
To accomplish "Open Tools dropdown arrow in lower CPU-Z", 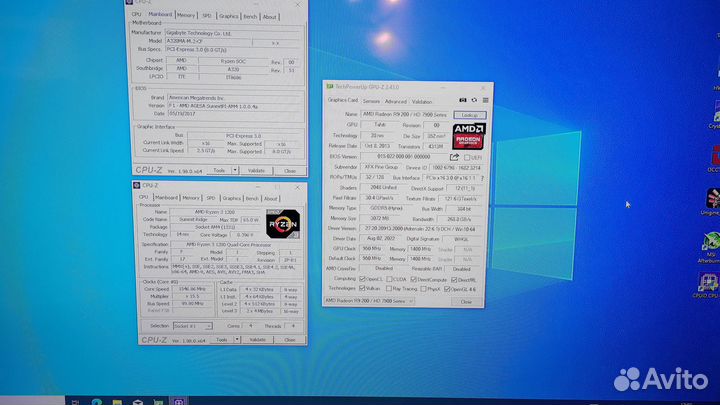I will tap(236, 339).
